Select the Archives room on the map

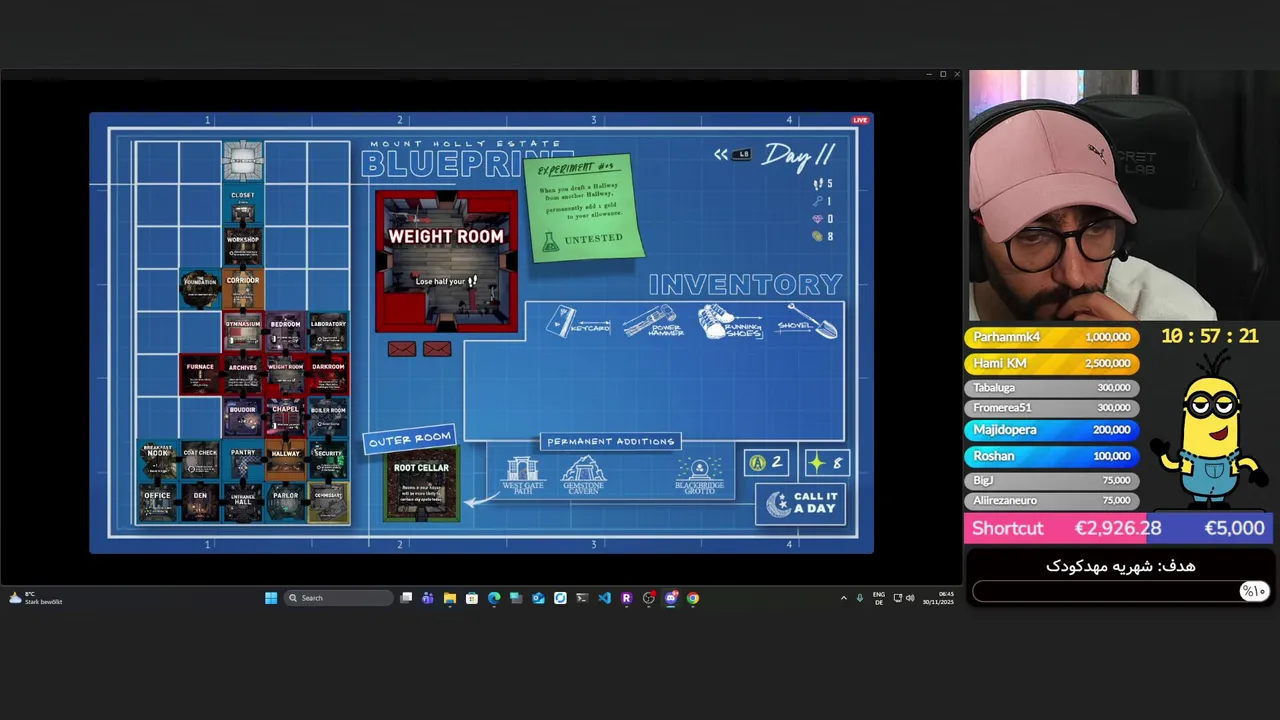point(243,376)
